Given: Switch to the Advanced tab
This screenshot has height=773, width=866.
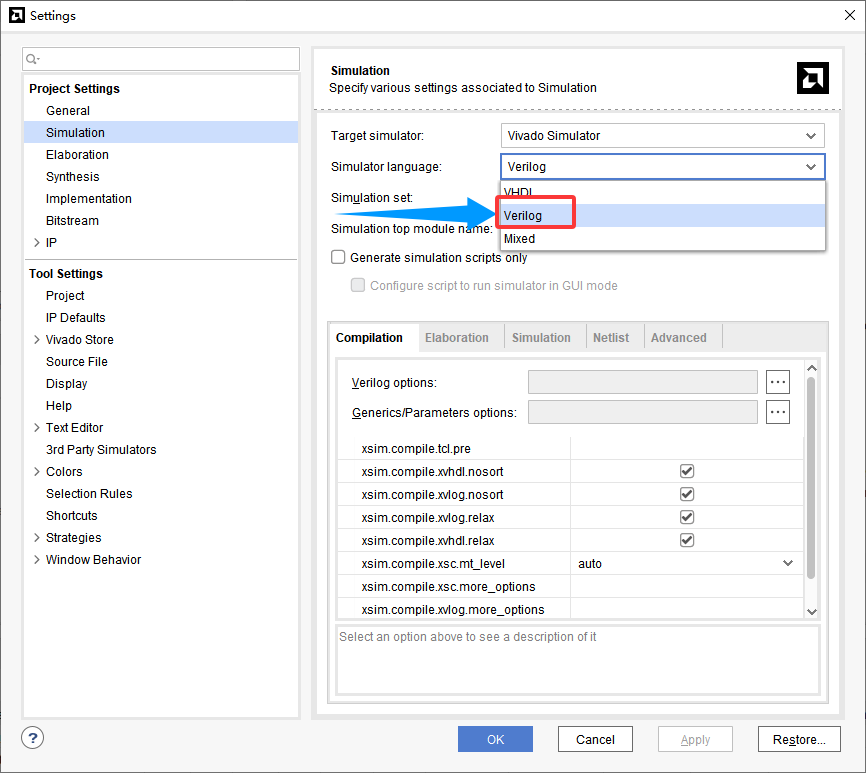Looking at the screenshot, I should pos(678,337).
